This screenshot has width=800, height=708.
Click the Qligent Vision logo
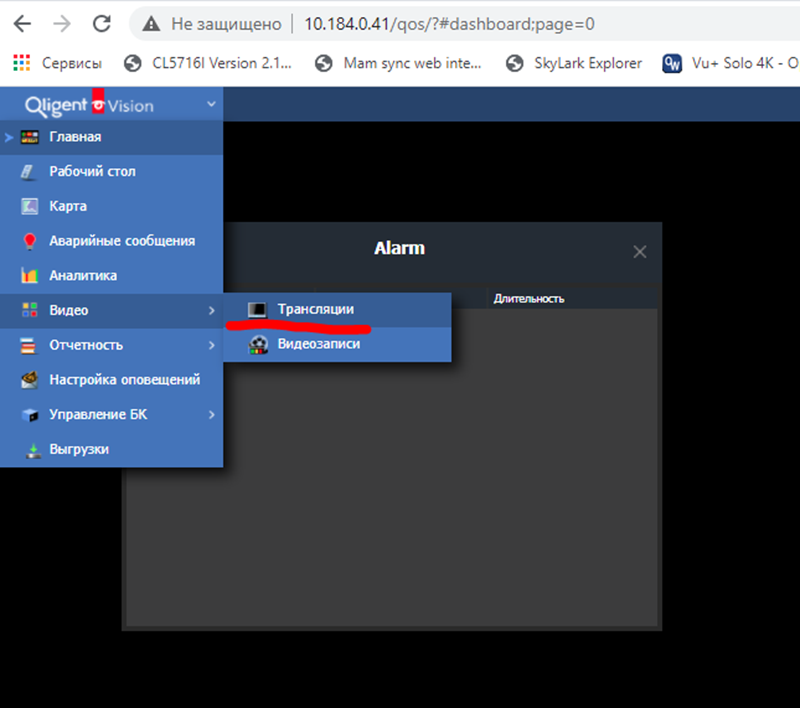89,105
